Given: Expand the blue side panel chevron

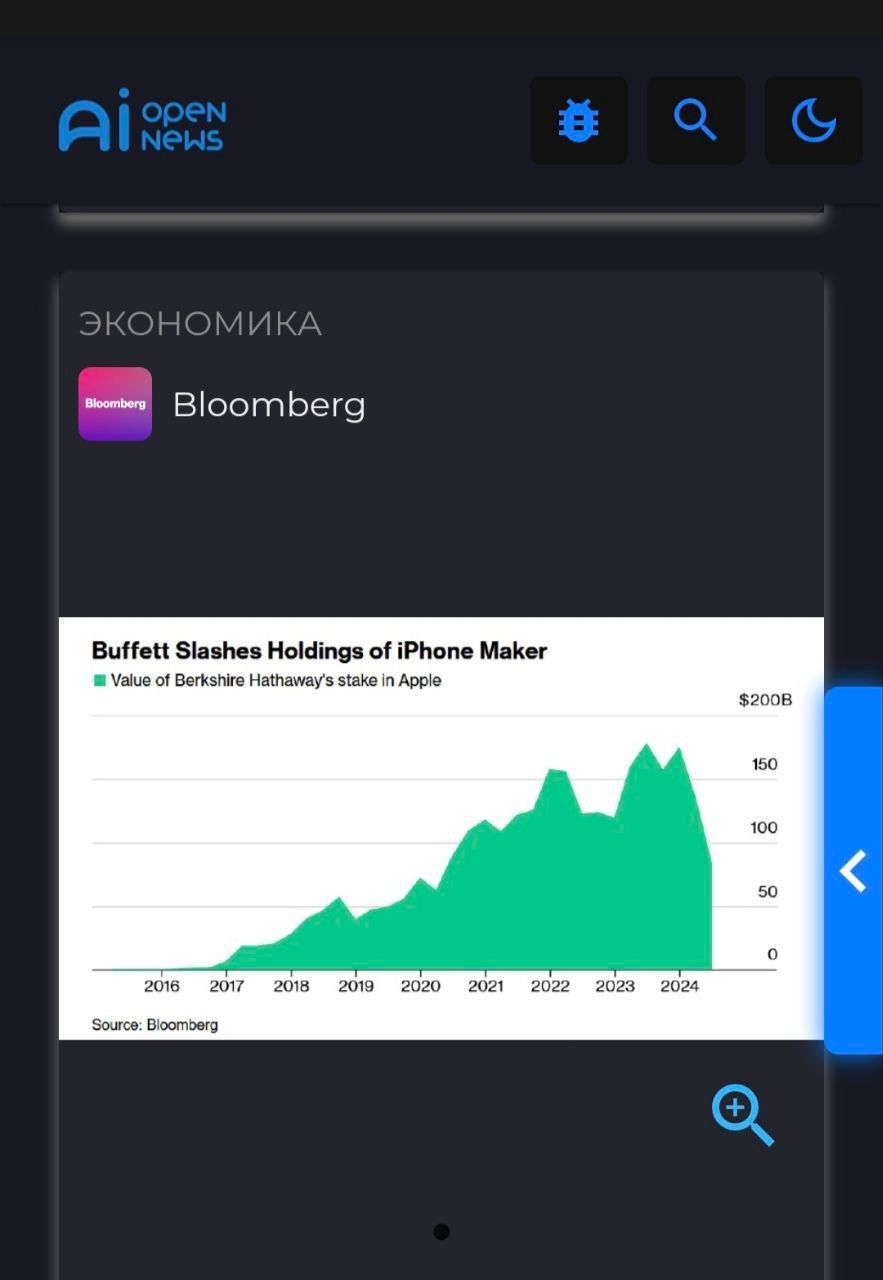Looking at the screenshot, I should tap(853, 870).
